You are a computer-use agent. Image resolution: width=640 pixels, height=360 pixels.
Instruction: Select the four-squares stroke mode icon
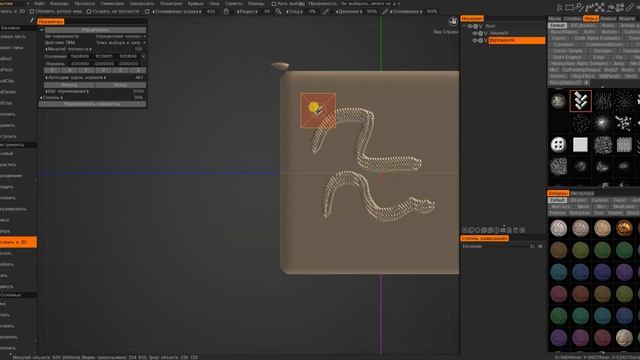pyautogui.click(x=620, y=7)
